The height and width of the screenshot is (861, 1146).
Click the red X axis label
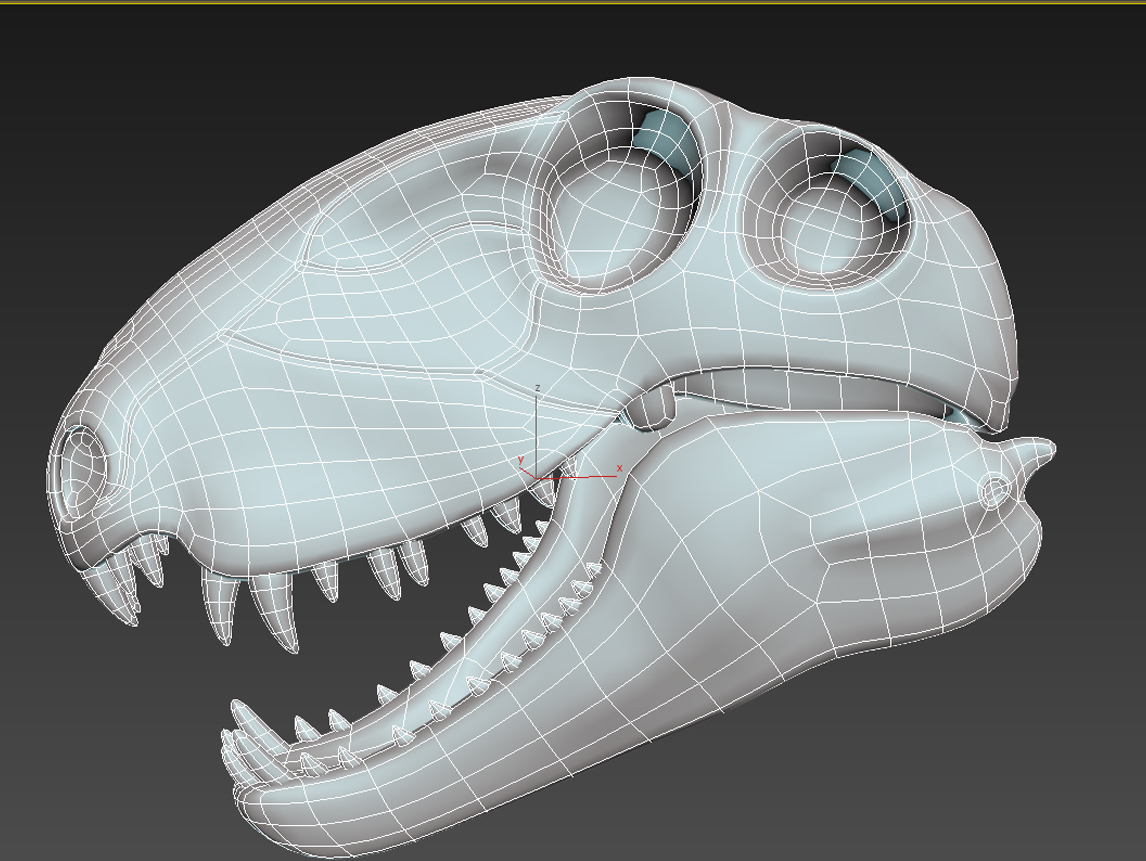(x=619, y=468)
